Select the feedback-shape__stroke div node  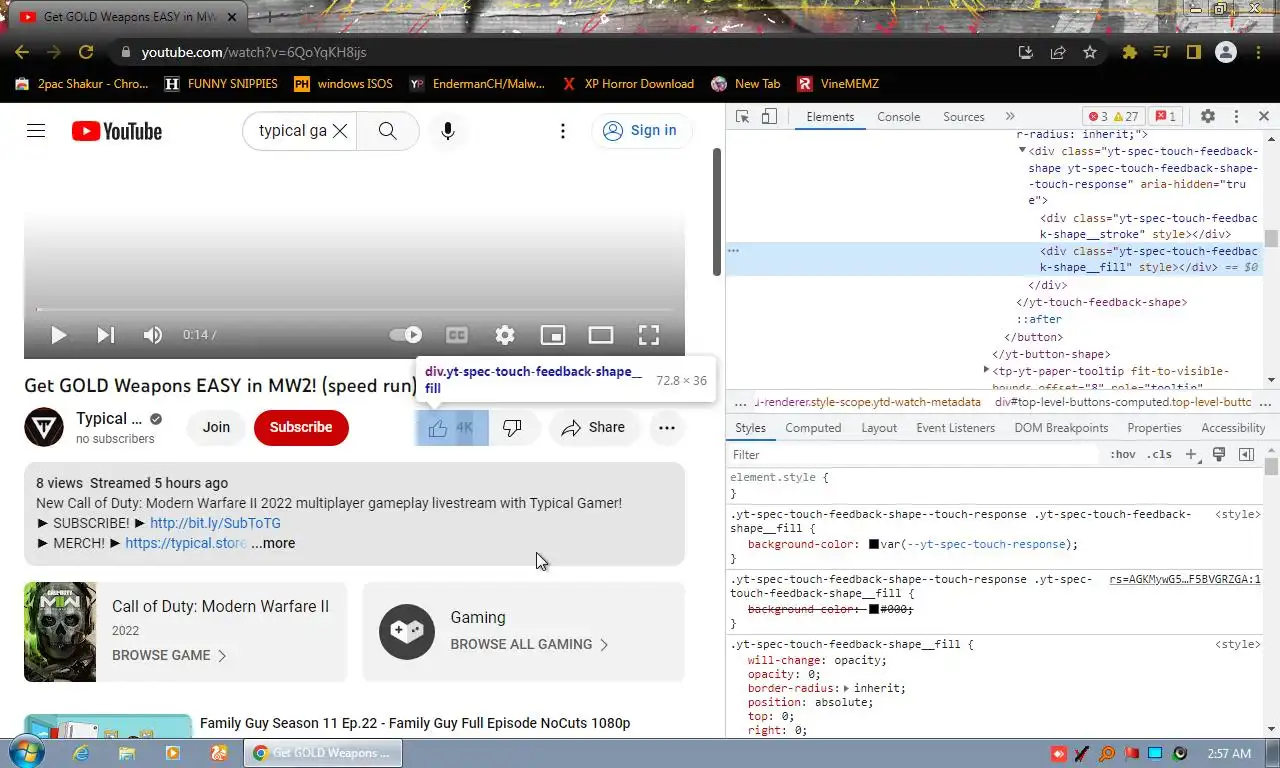1149,226
